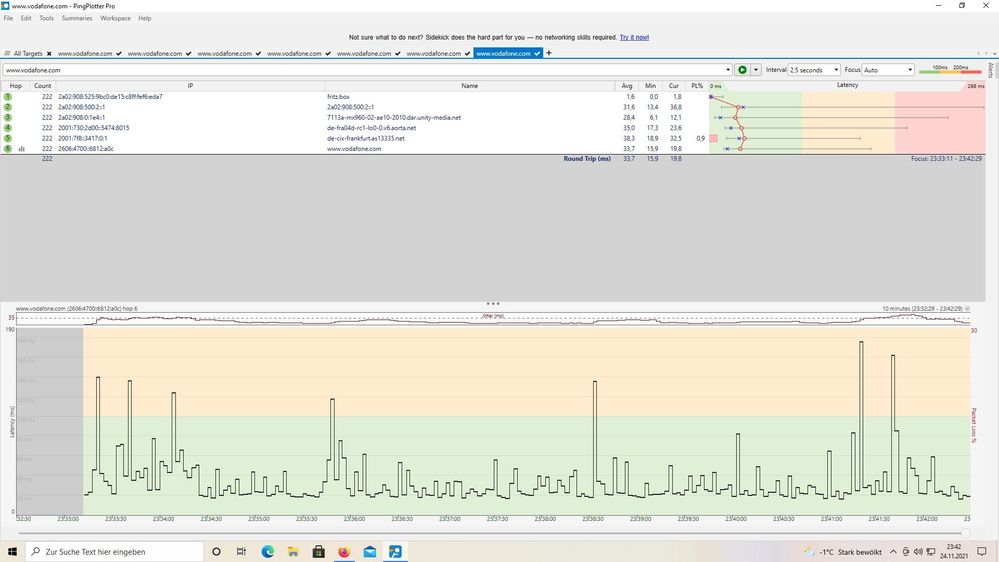Image resolution: width=999 pixels, height=562 pixels.
Task: Click the latency color scale legend
Action: [950, 70]
